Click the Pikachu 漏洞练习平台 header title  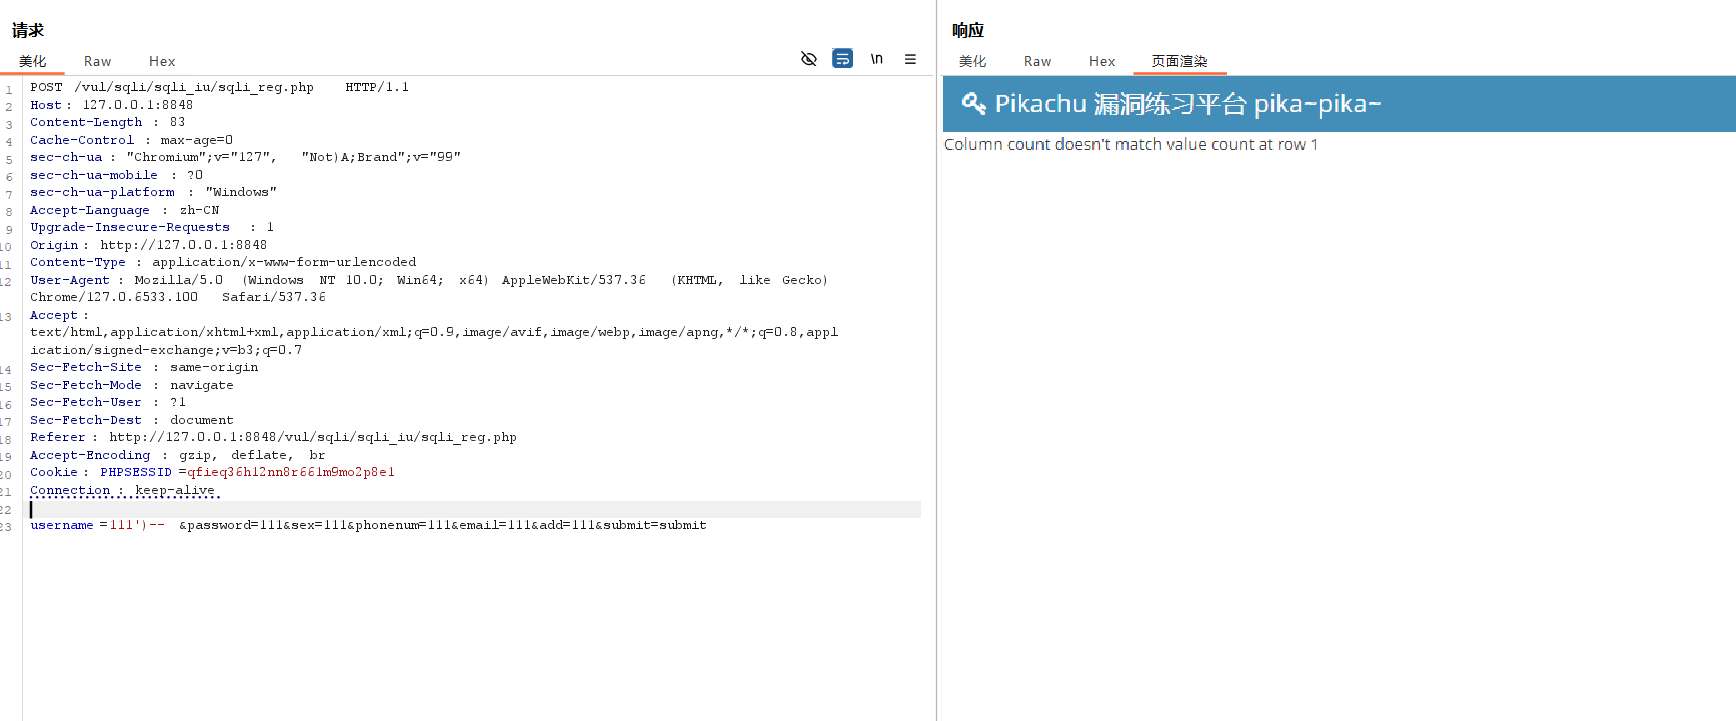coord(1187,104)
